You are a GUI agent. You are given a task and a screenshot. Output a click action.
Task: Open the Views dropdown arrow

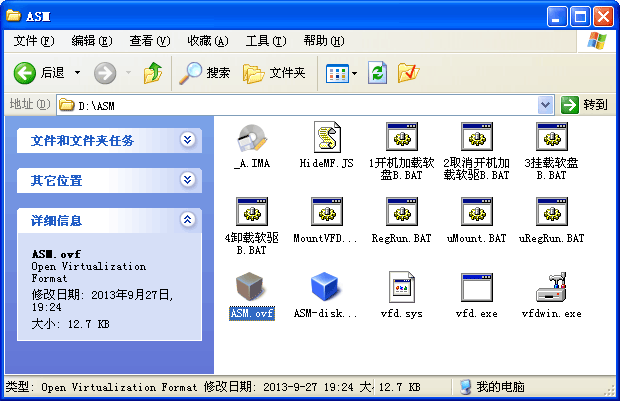[x=354, y=73]
